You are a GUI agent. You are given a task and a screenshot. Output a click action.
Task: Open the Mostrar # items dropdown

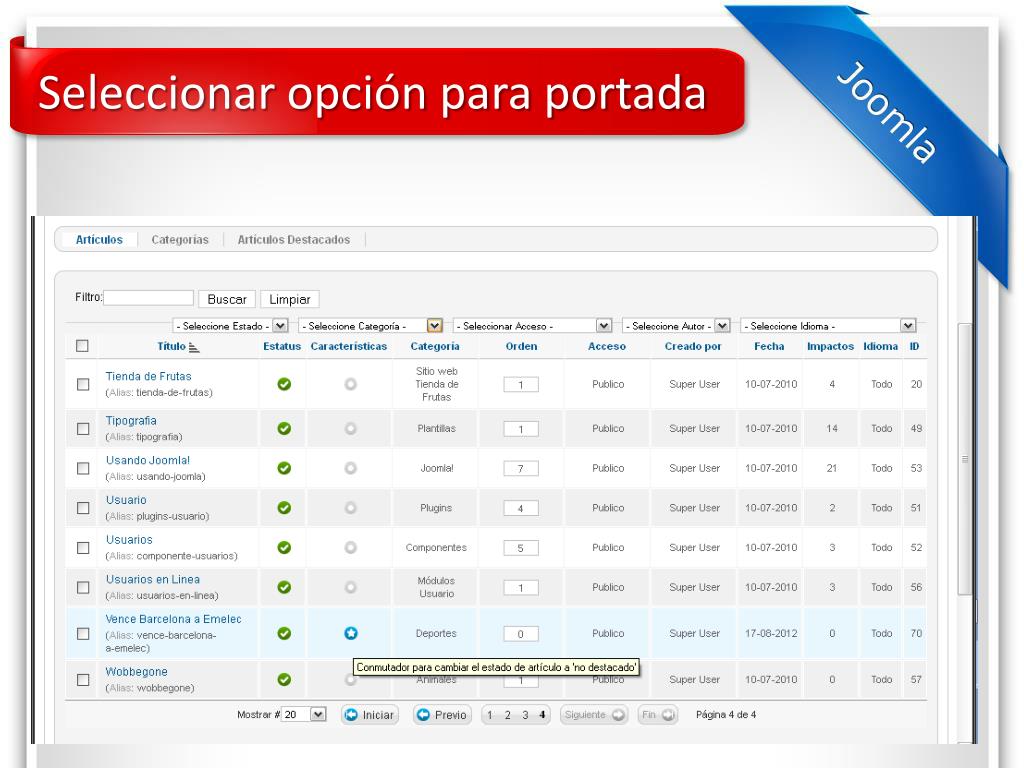[304, 714]
